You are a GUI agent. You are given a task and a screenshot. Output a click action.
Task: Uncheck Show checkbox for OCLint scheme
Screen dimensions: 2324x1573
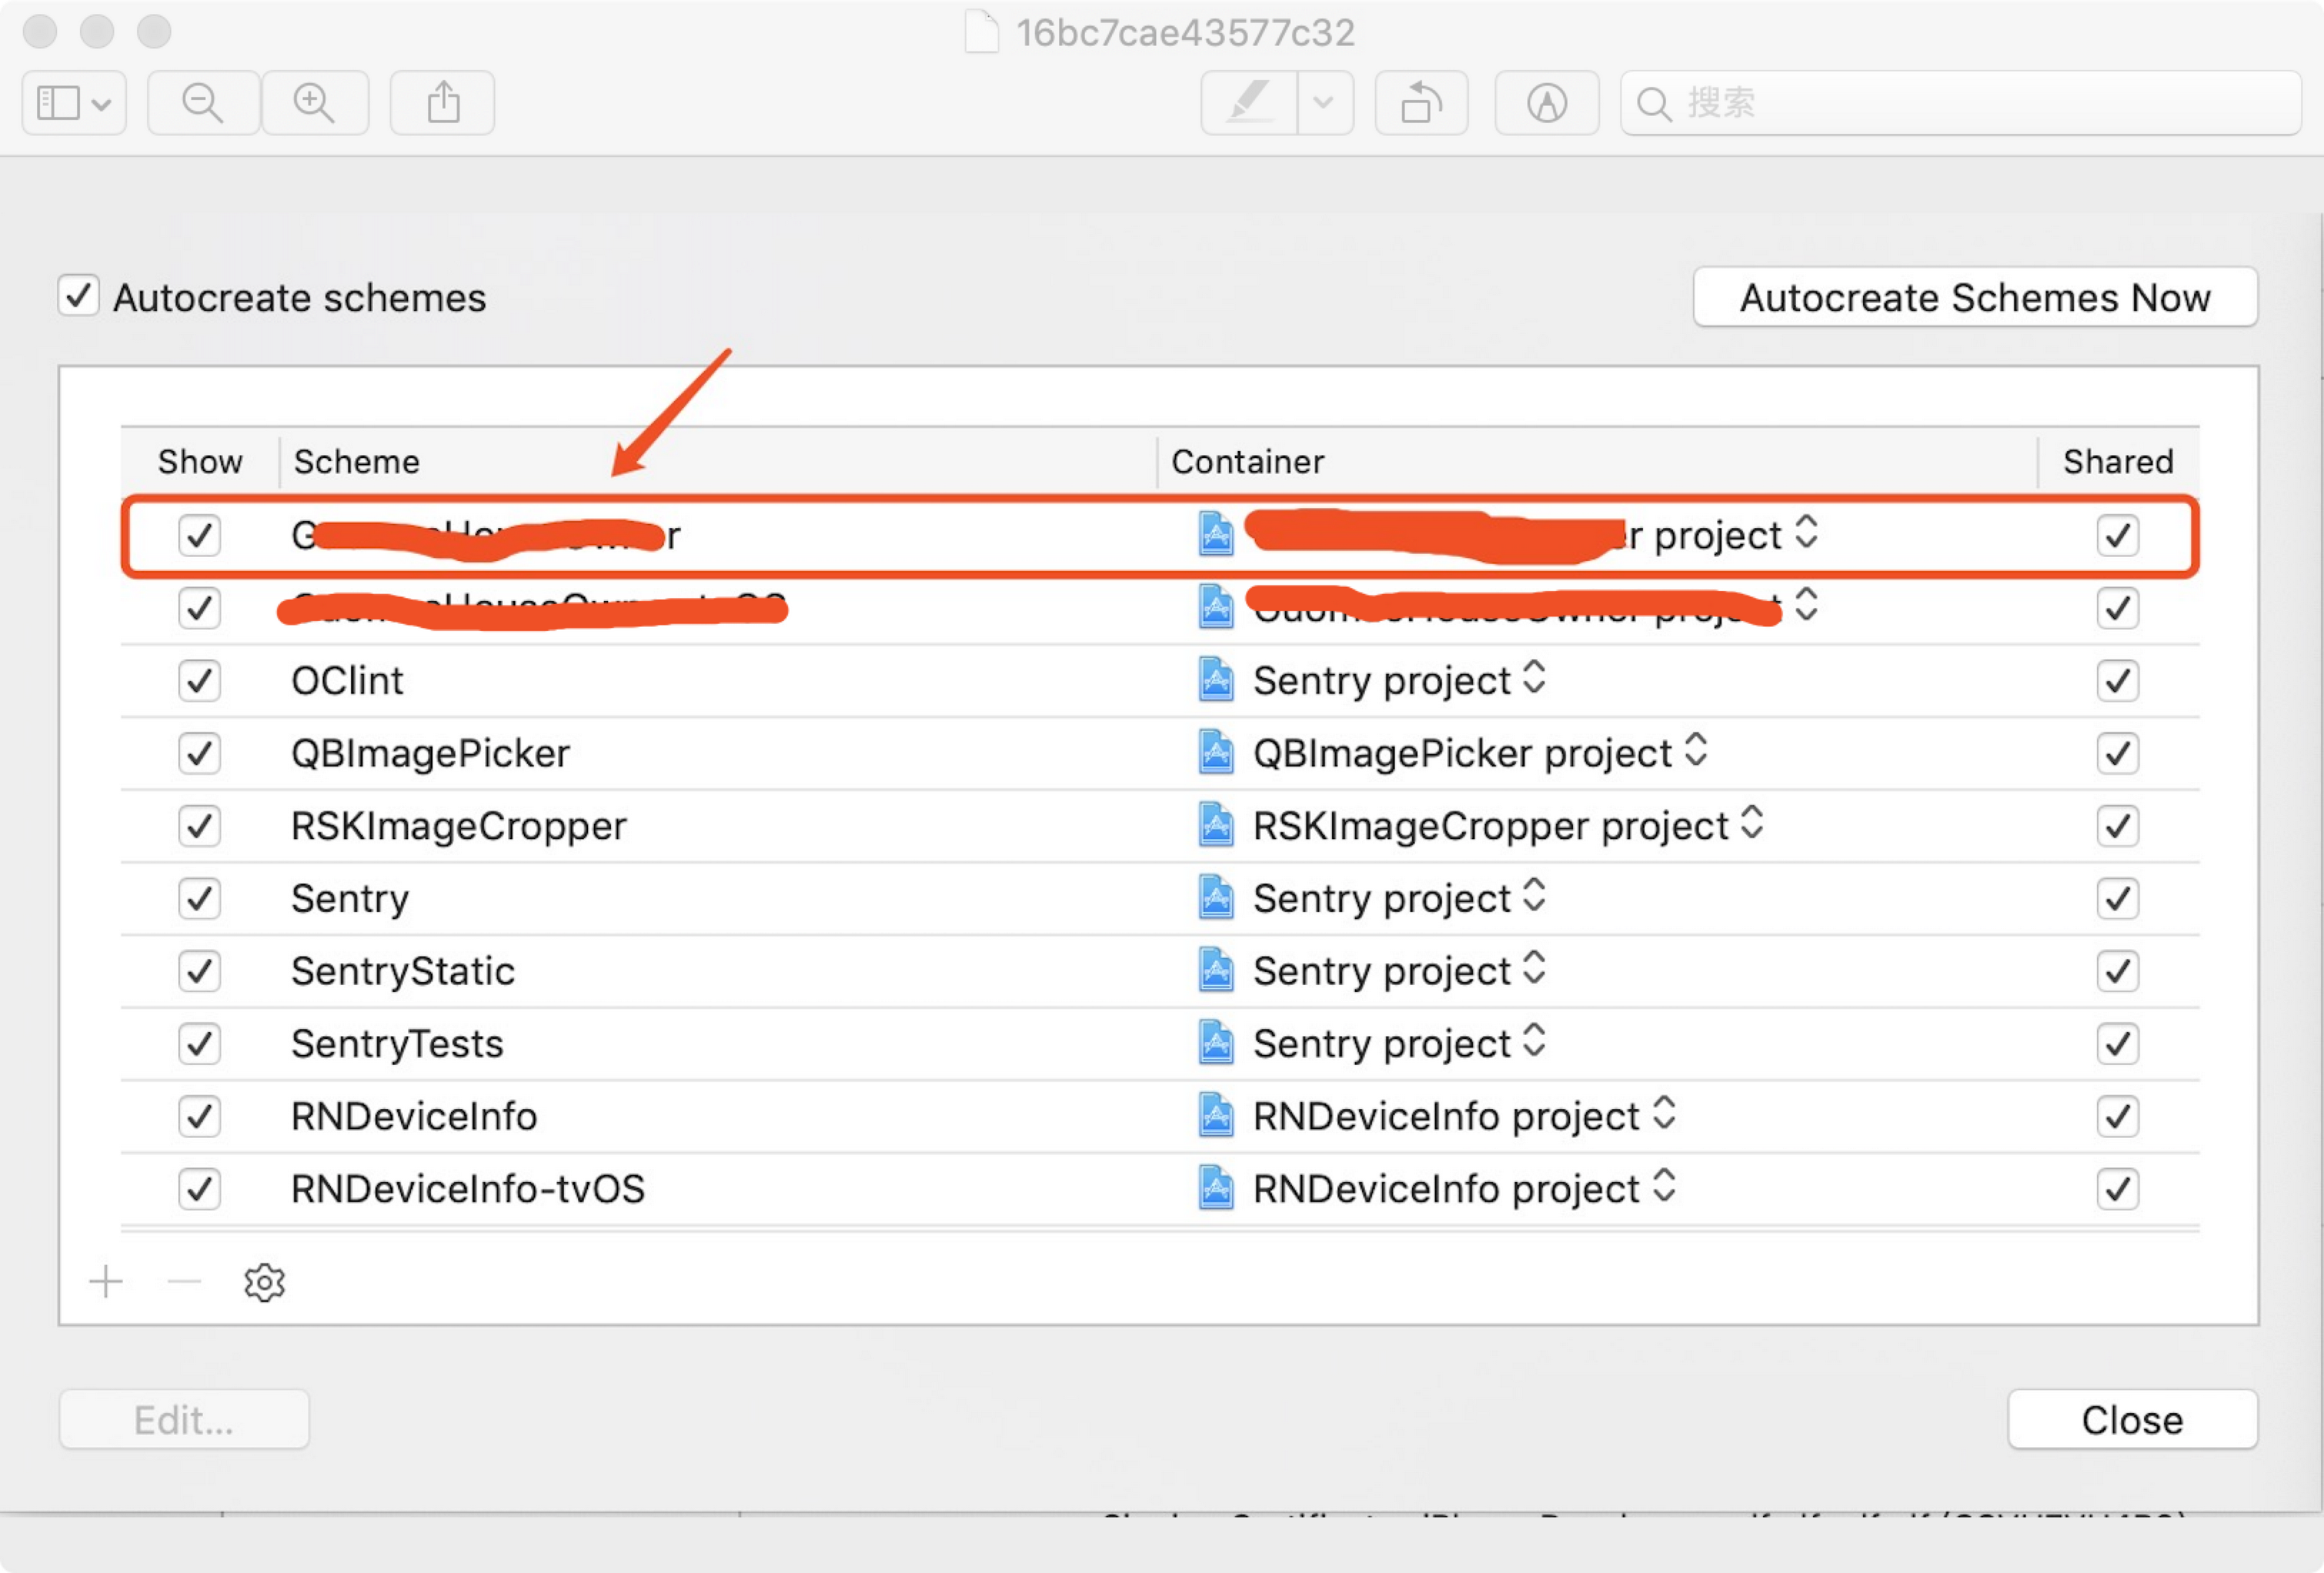[199, 681]
